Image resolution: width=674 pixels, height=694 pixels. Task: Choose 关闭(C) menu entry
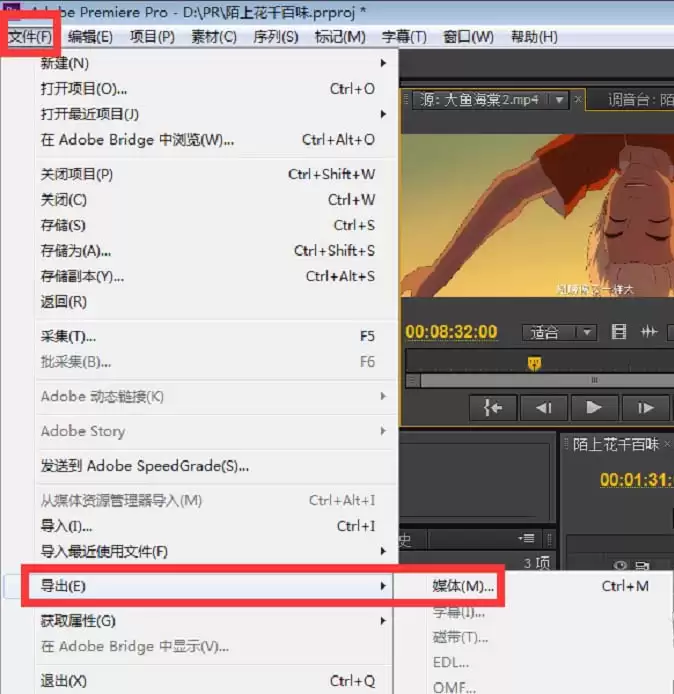[x=216, y=200]
